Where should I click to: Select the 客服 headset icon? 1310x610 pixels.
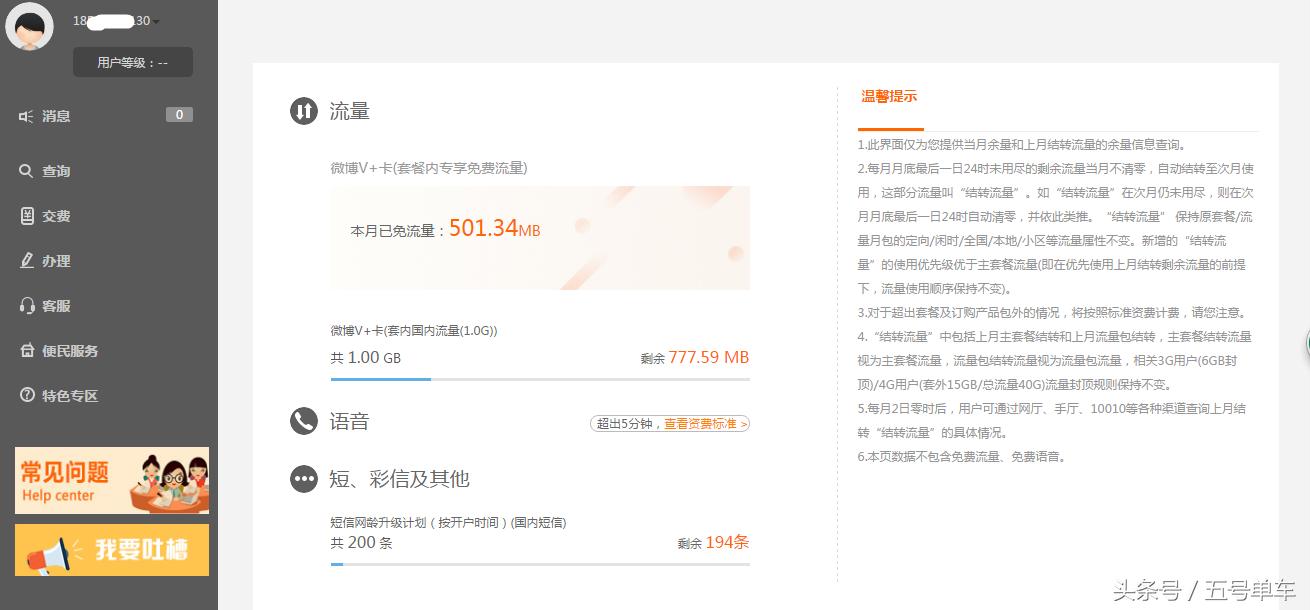coord(26,306)
